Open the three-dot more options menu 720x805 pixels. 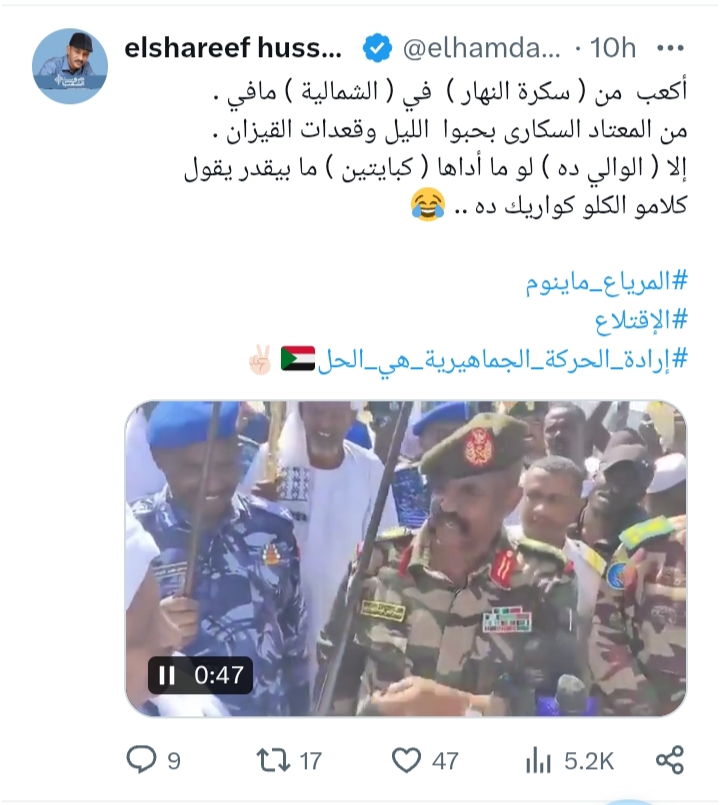[670, 48]
